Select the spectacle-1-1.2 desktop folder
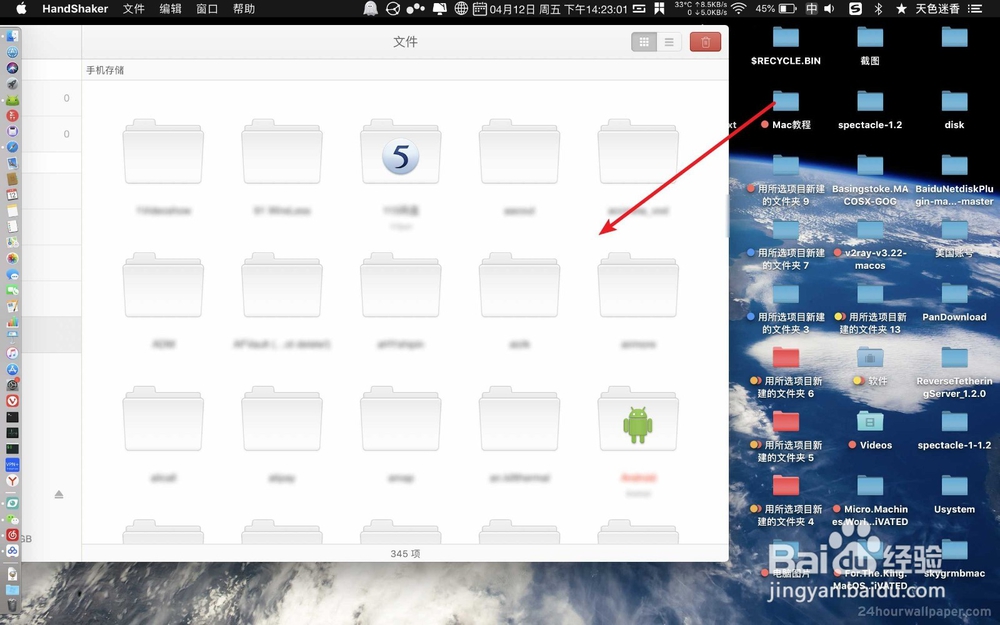This screenshot has width=1000, height=625. (954, 430)
